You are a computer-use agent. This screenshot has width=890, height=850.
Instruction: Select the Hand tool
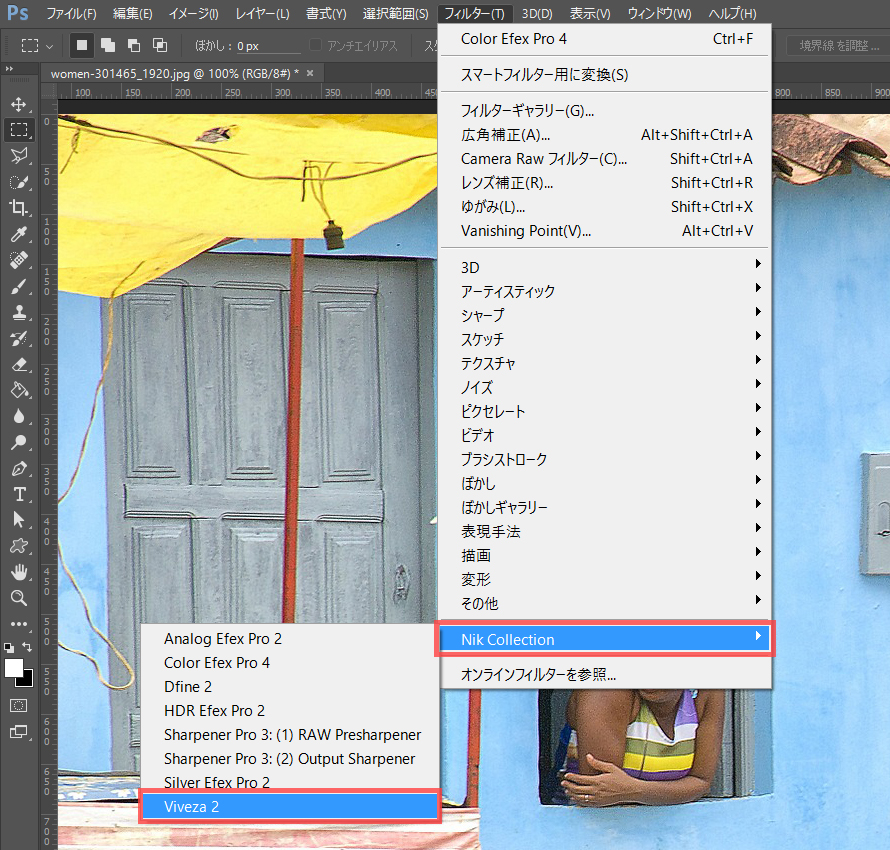coord(19,572)
